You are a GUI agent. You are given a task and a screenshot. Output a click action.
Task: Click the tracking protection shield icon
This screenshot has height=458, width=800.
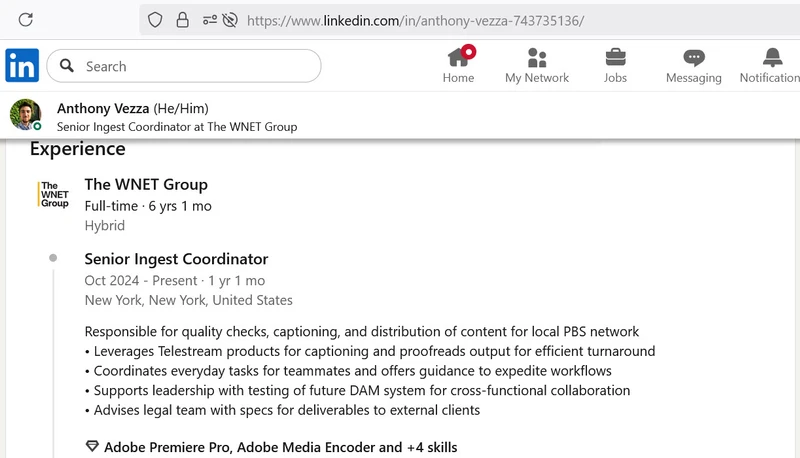(x=155, y=20)
